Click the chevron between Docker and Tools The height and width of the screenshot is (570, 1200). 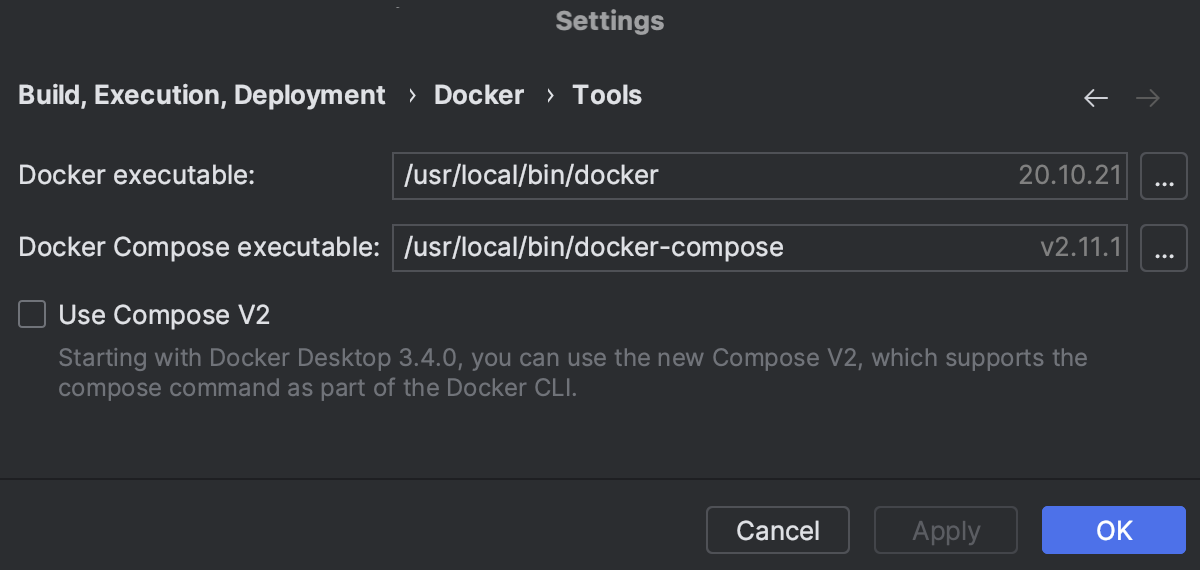point(549,96)
